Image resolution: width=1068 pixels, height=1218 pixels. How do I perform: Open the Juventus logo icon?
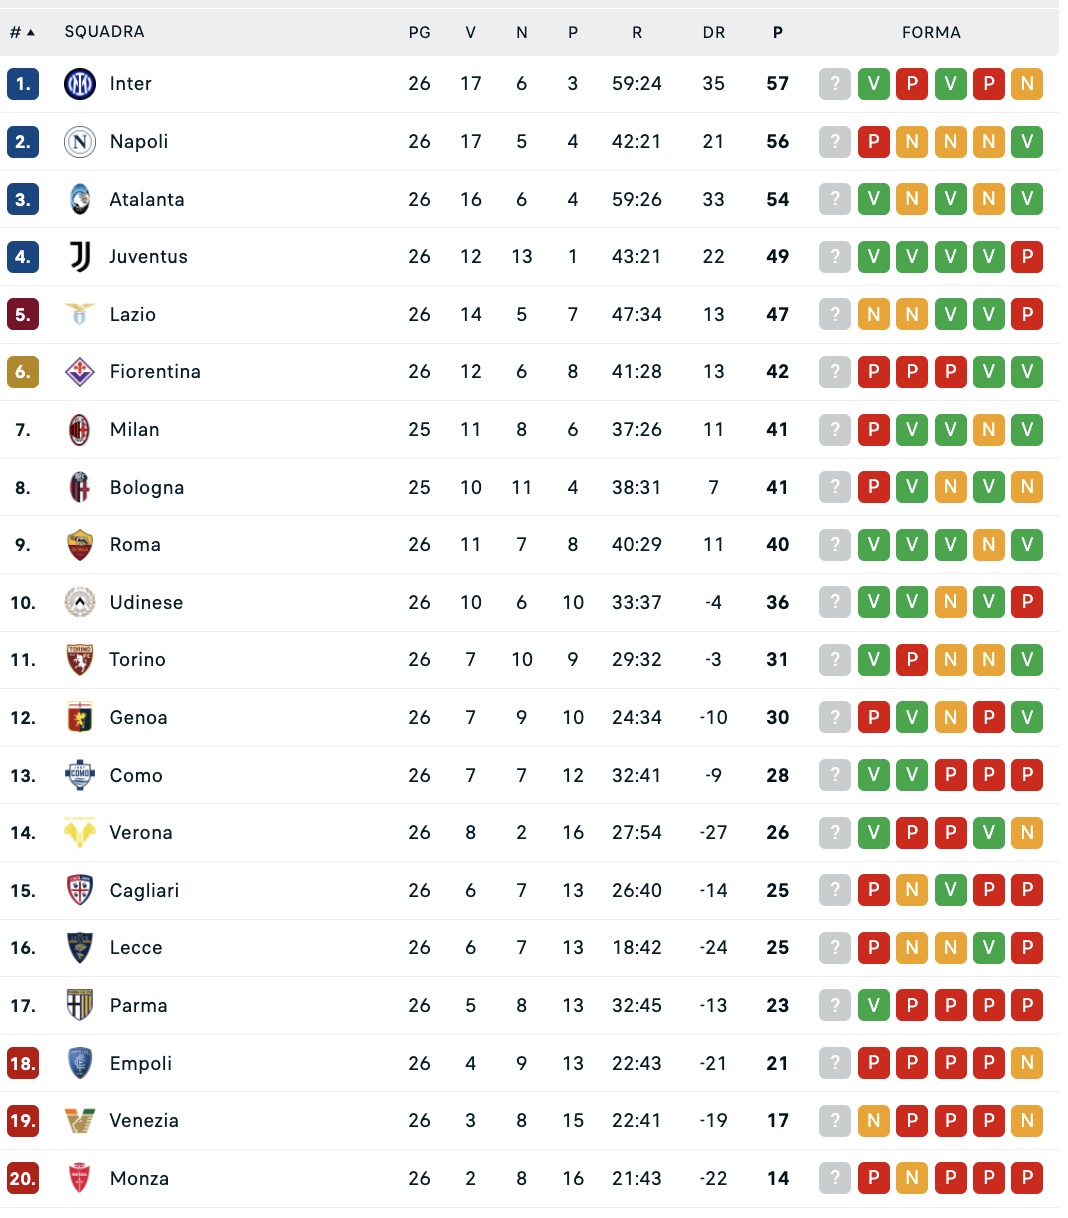[80, 257]
